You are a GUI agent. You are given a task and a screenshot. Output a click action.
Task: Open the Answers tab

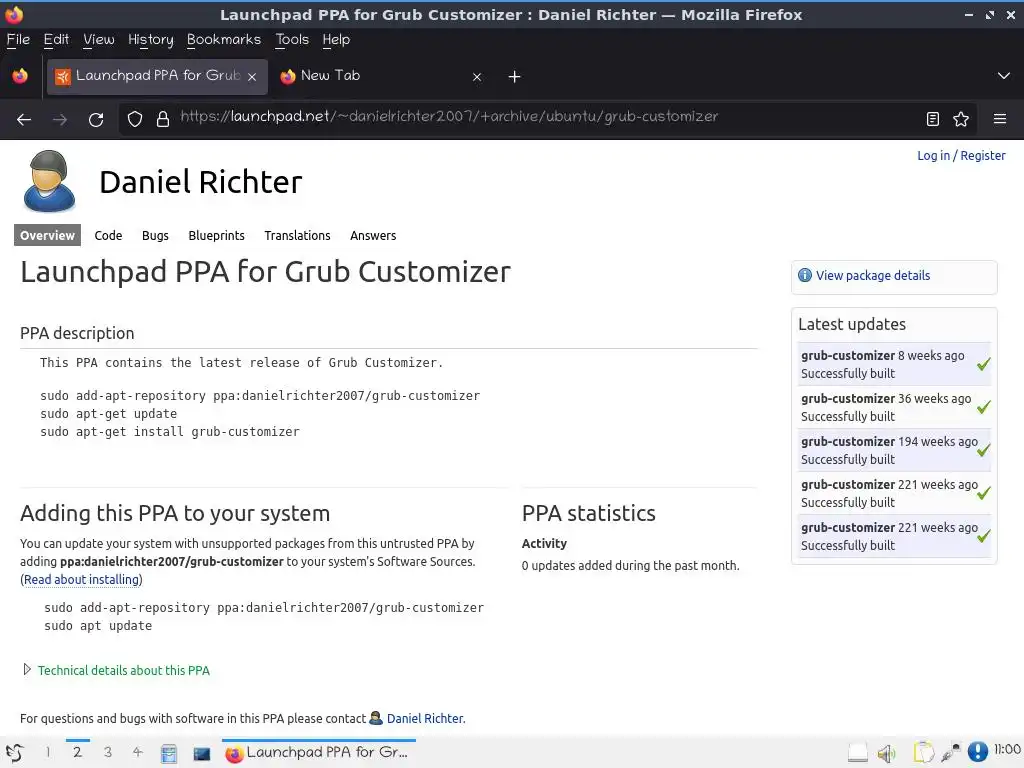tap(373, 235)
